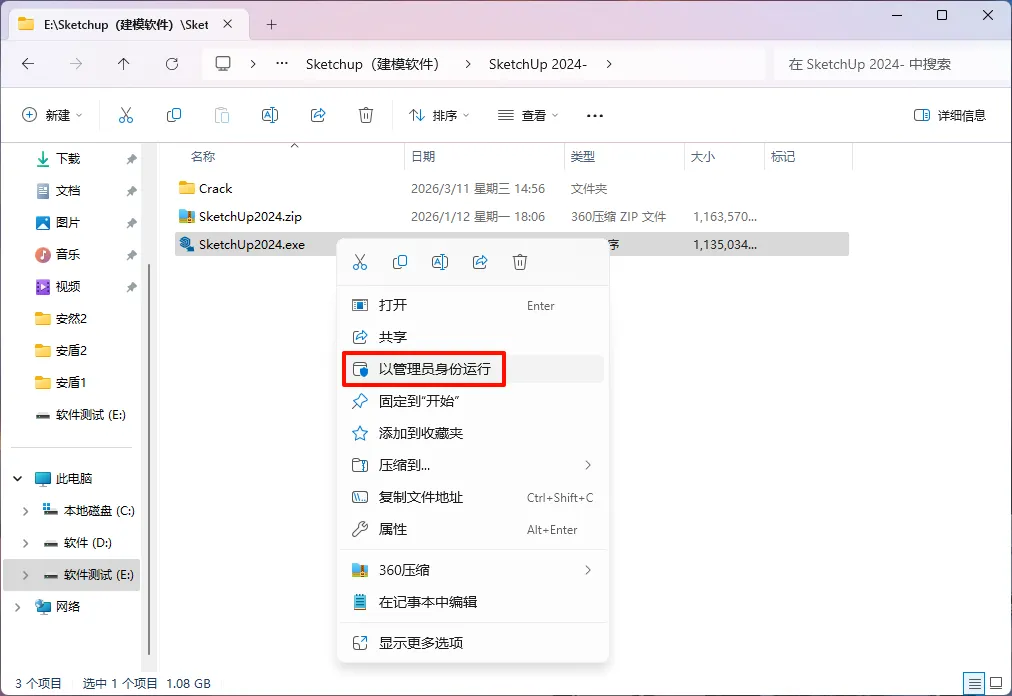Viewport: 1012px width, 696px height.
Task: Click chevron after SketchUp 2024- breadcrumb
Action: click(609, 64)
